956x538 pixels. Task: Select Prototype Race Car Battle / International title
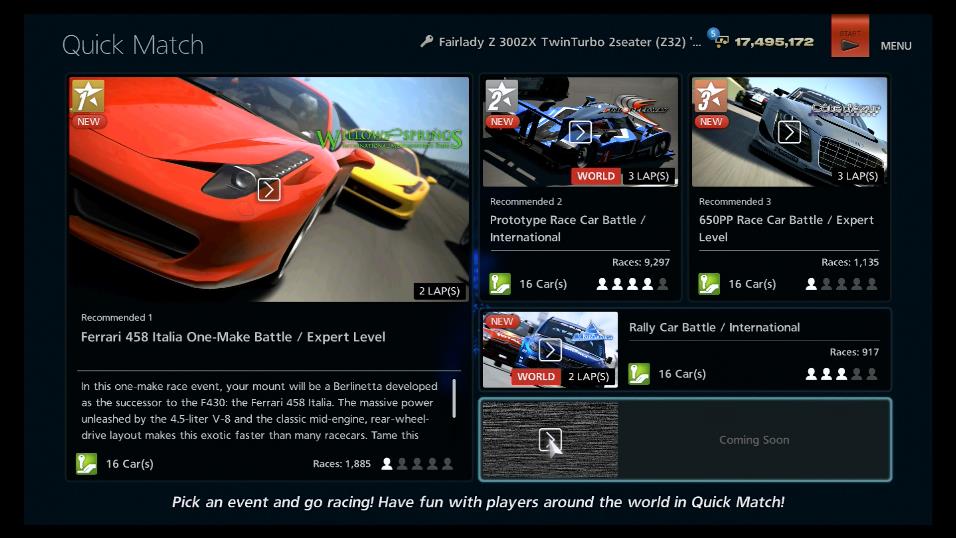[568, 229]
